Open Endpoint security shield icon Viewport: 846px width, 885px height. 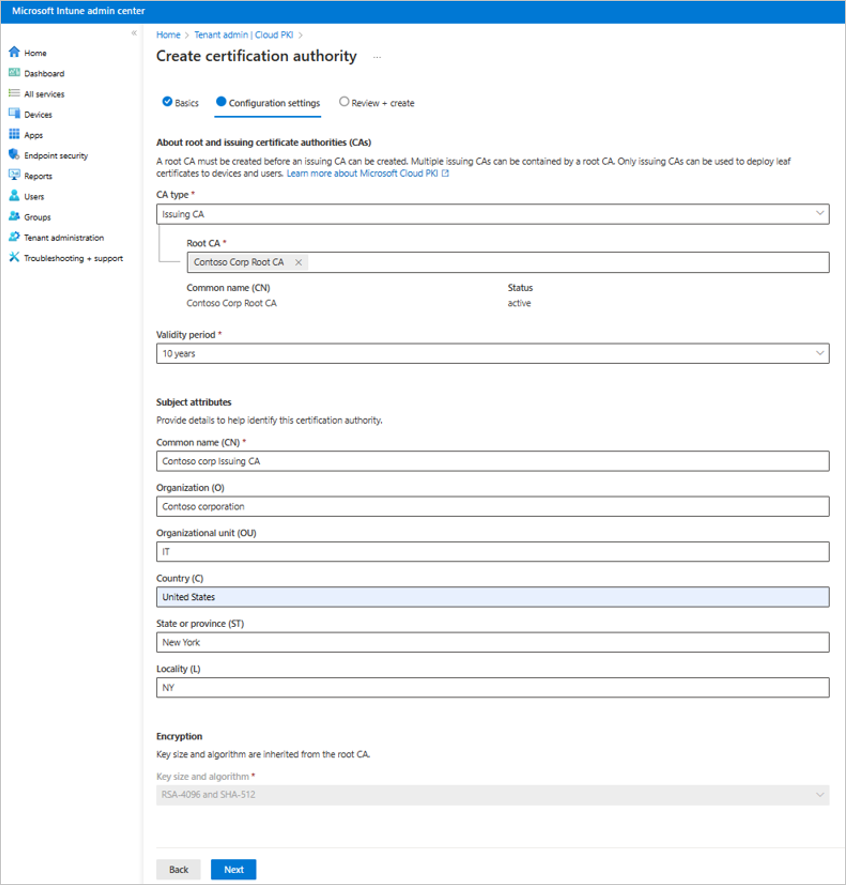pyautogui.click(x=14, y=155)
